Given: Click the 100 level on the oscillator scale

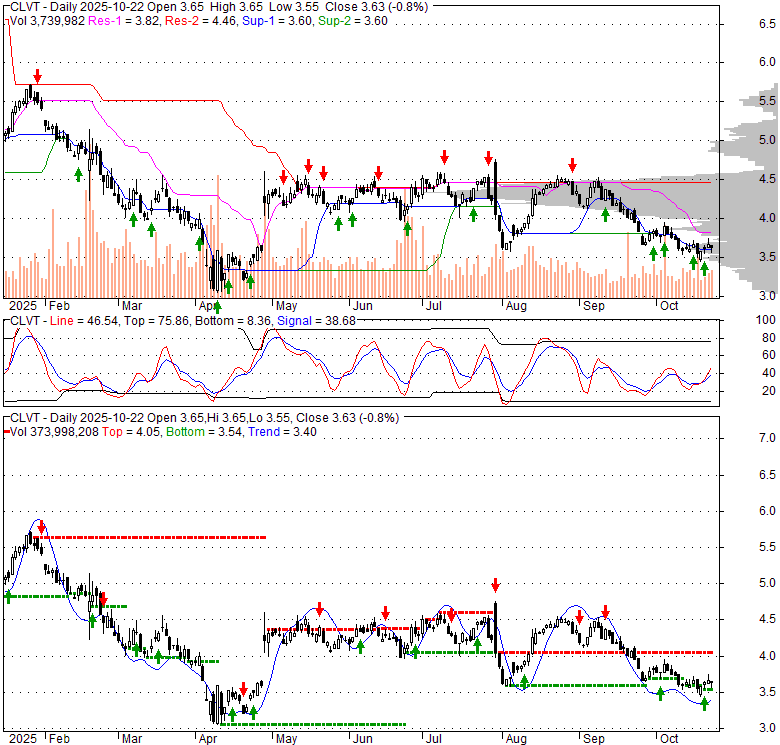Looking at the screenshot, I should [x=766, y=320].
